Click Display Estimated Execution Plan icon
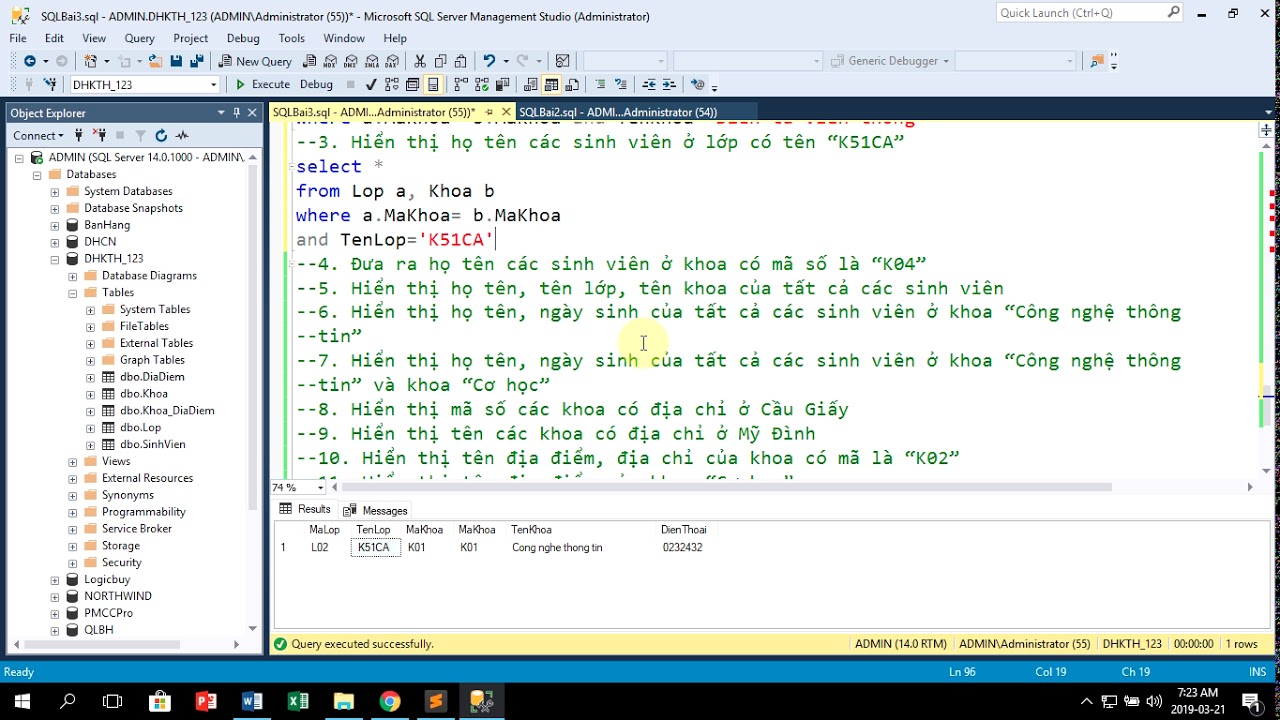 (x=391, y=85)
